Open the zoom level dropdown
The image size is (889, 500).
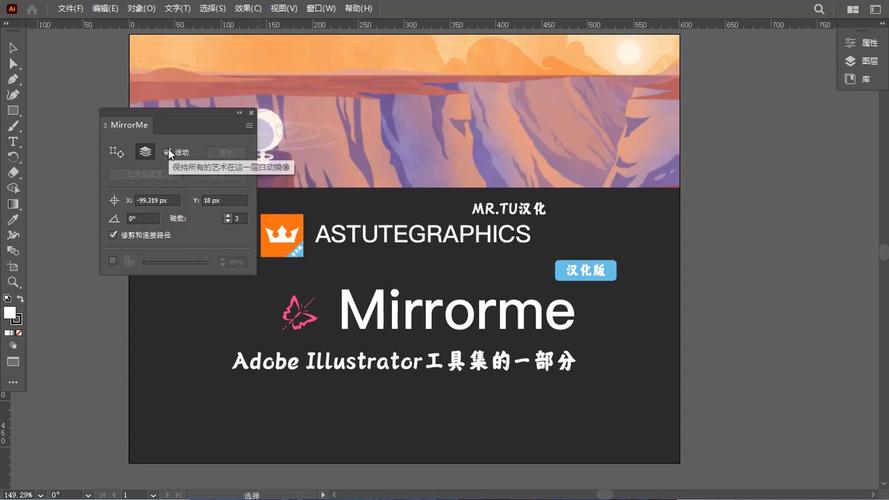pyautogui.click(x=41, y=495)
